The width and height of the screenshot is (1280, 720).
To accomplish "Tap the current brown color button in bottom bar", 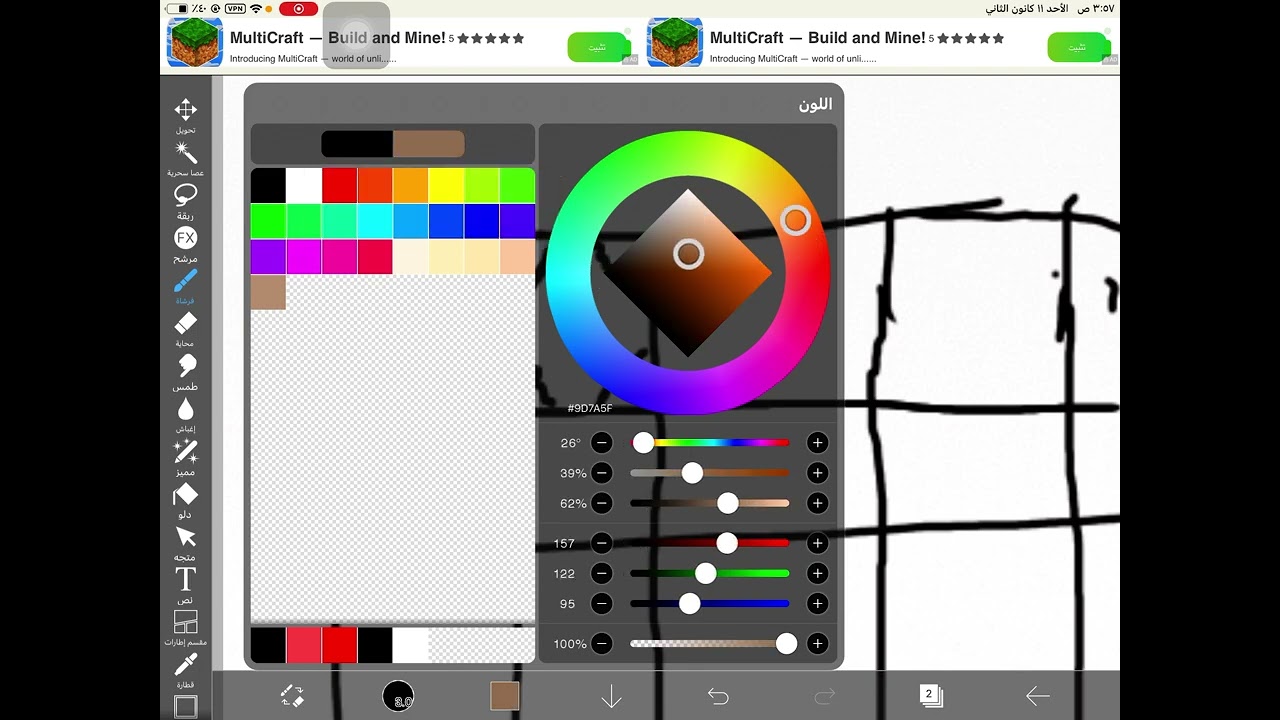I will pyautogui.click(x=505, y=696).
